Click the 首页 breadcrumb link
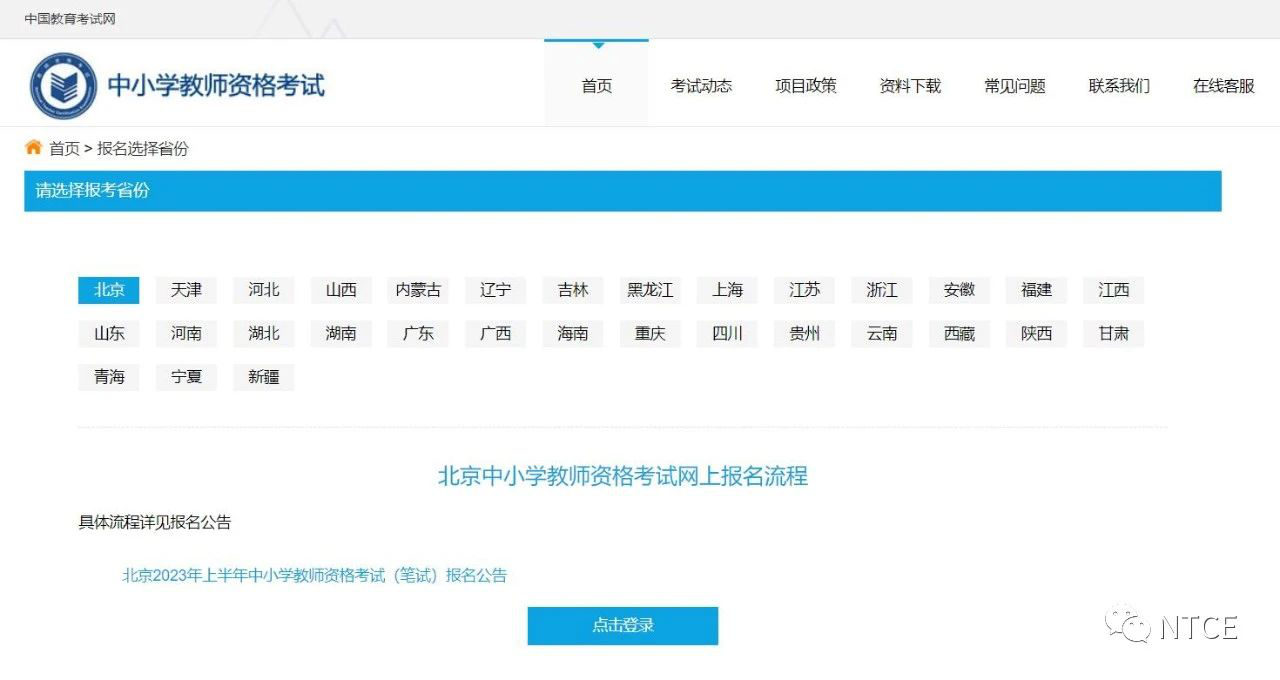Image resolution: width=1280 pixels, height=680 pixels. [x=63, y=148]
